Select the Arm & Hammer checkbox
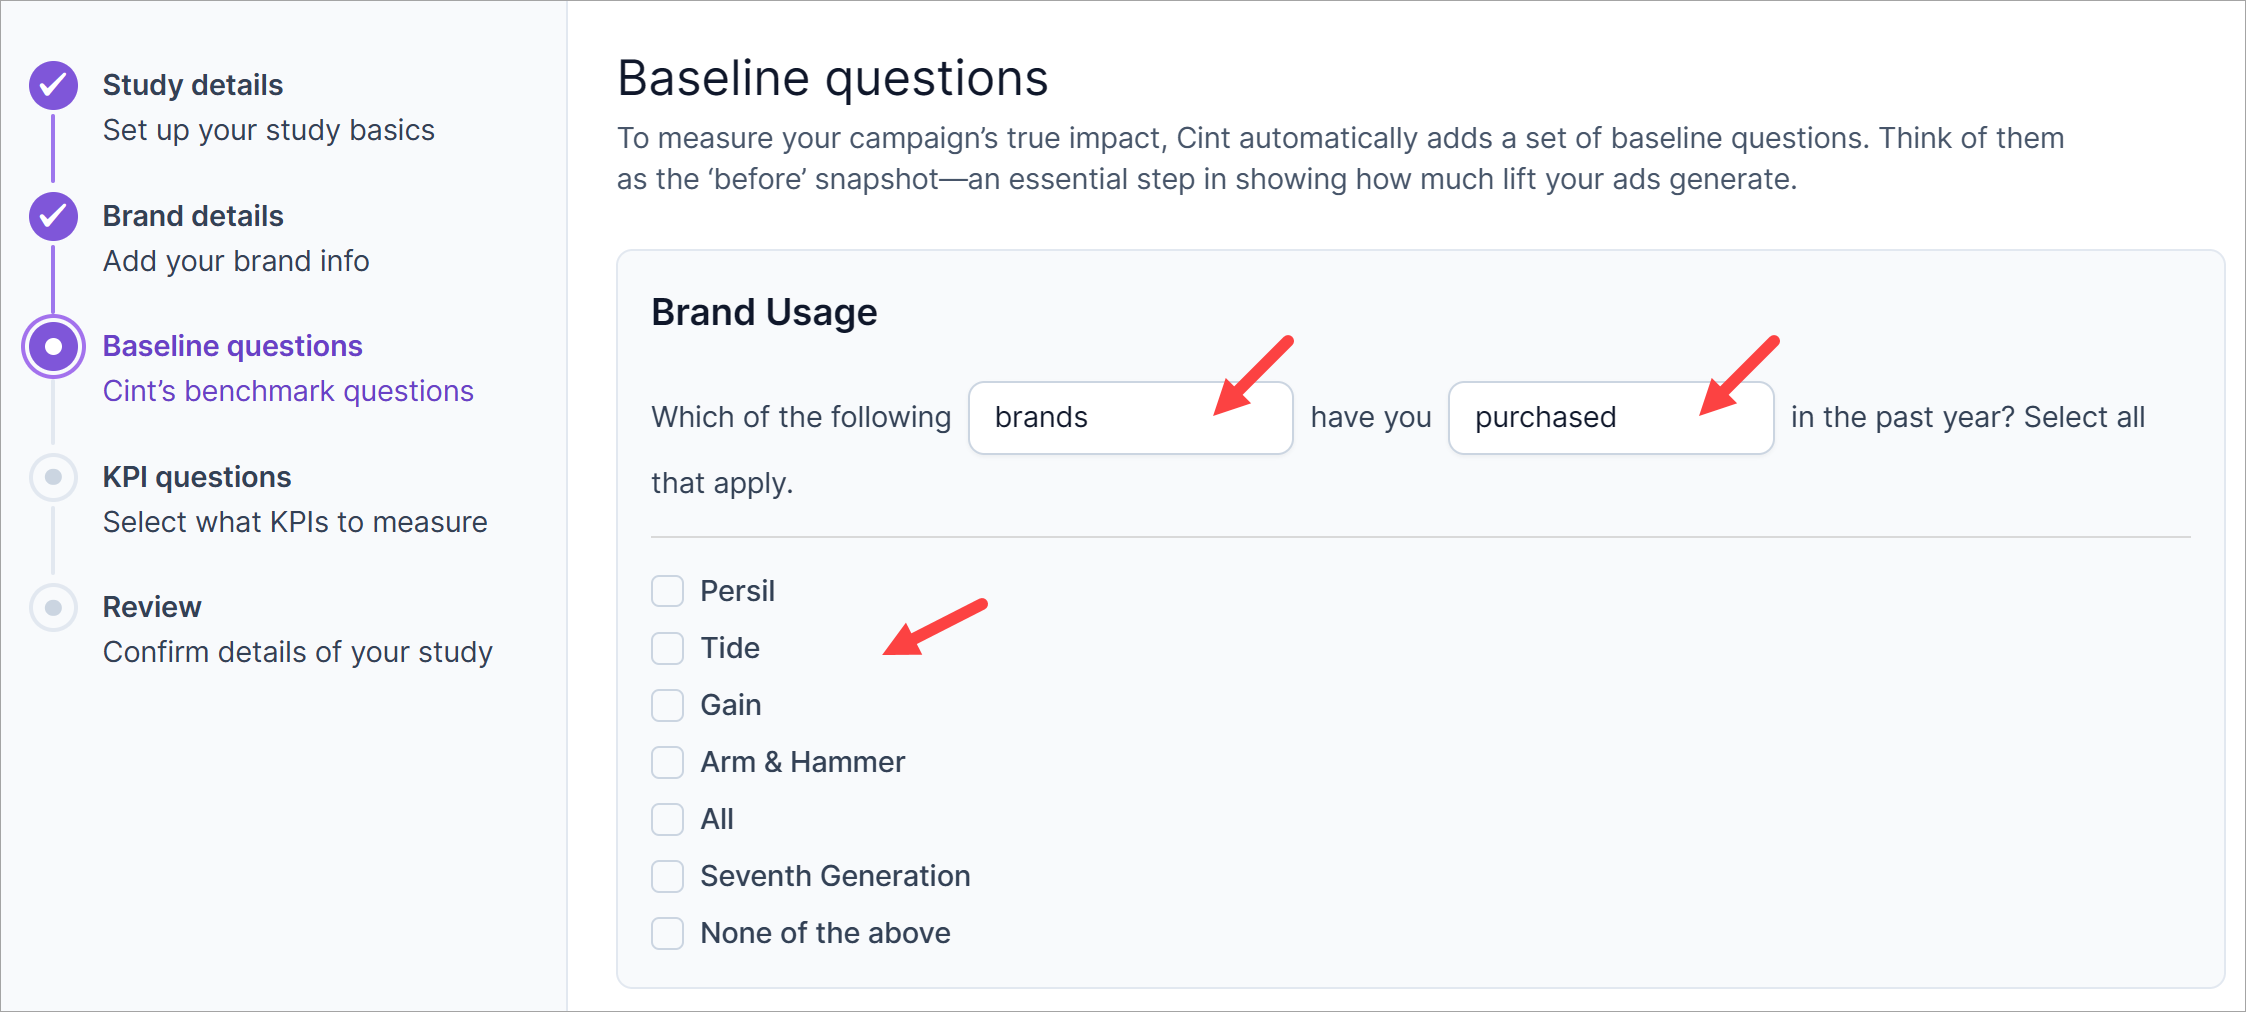The width and height of the screenshot is (2246, 1012). point(668,762)
